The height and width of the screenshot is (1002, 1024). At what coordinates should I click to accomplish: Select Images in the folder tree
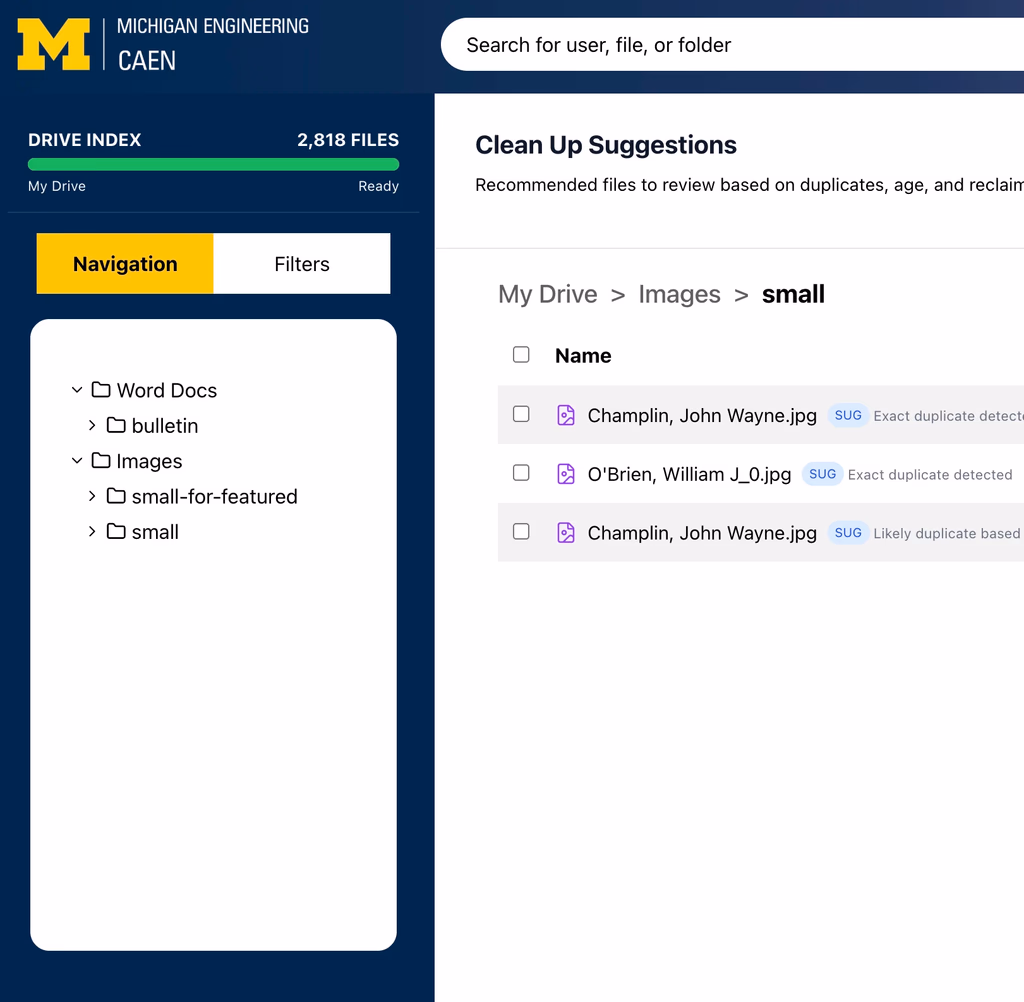coord(149,461)
